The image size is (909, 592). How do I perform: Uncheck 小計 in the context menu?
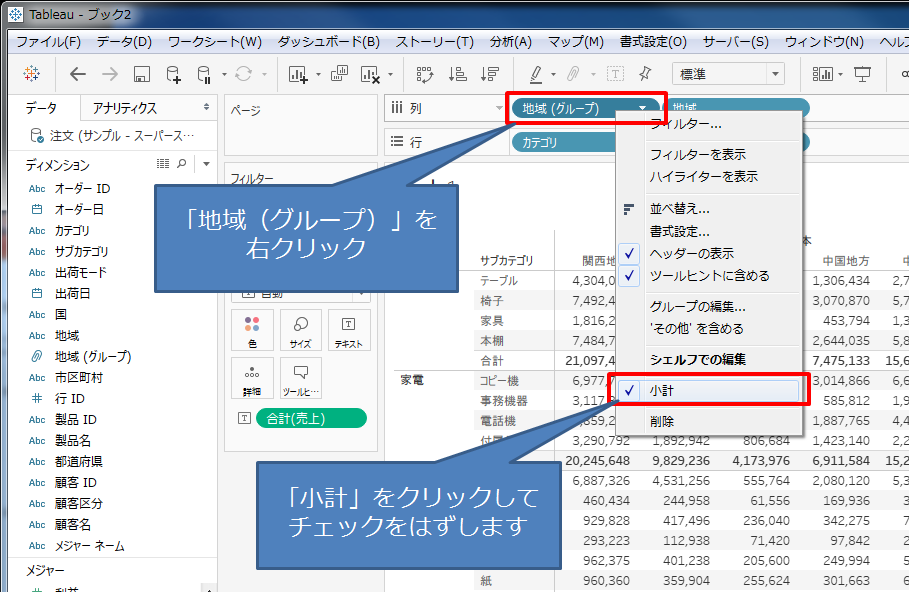[661, 390]
